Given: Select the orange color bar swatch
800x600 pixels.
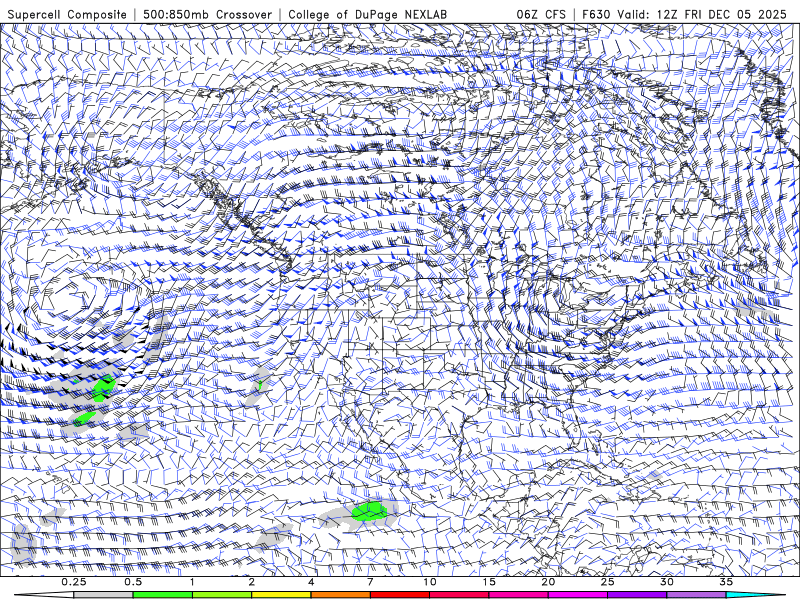Looking at the screenshot, I should pos(340,595).
